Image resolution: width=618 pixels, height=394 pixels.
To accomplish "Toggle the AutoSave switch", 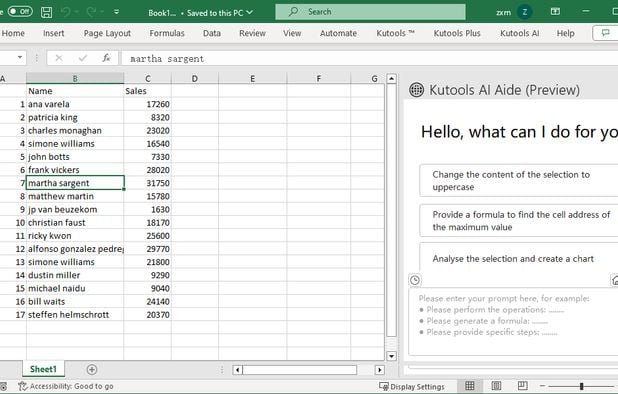I will 20,11.
